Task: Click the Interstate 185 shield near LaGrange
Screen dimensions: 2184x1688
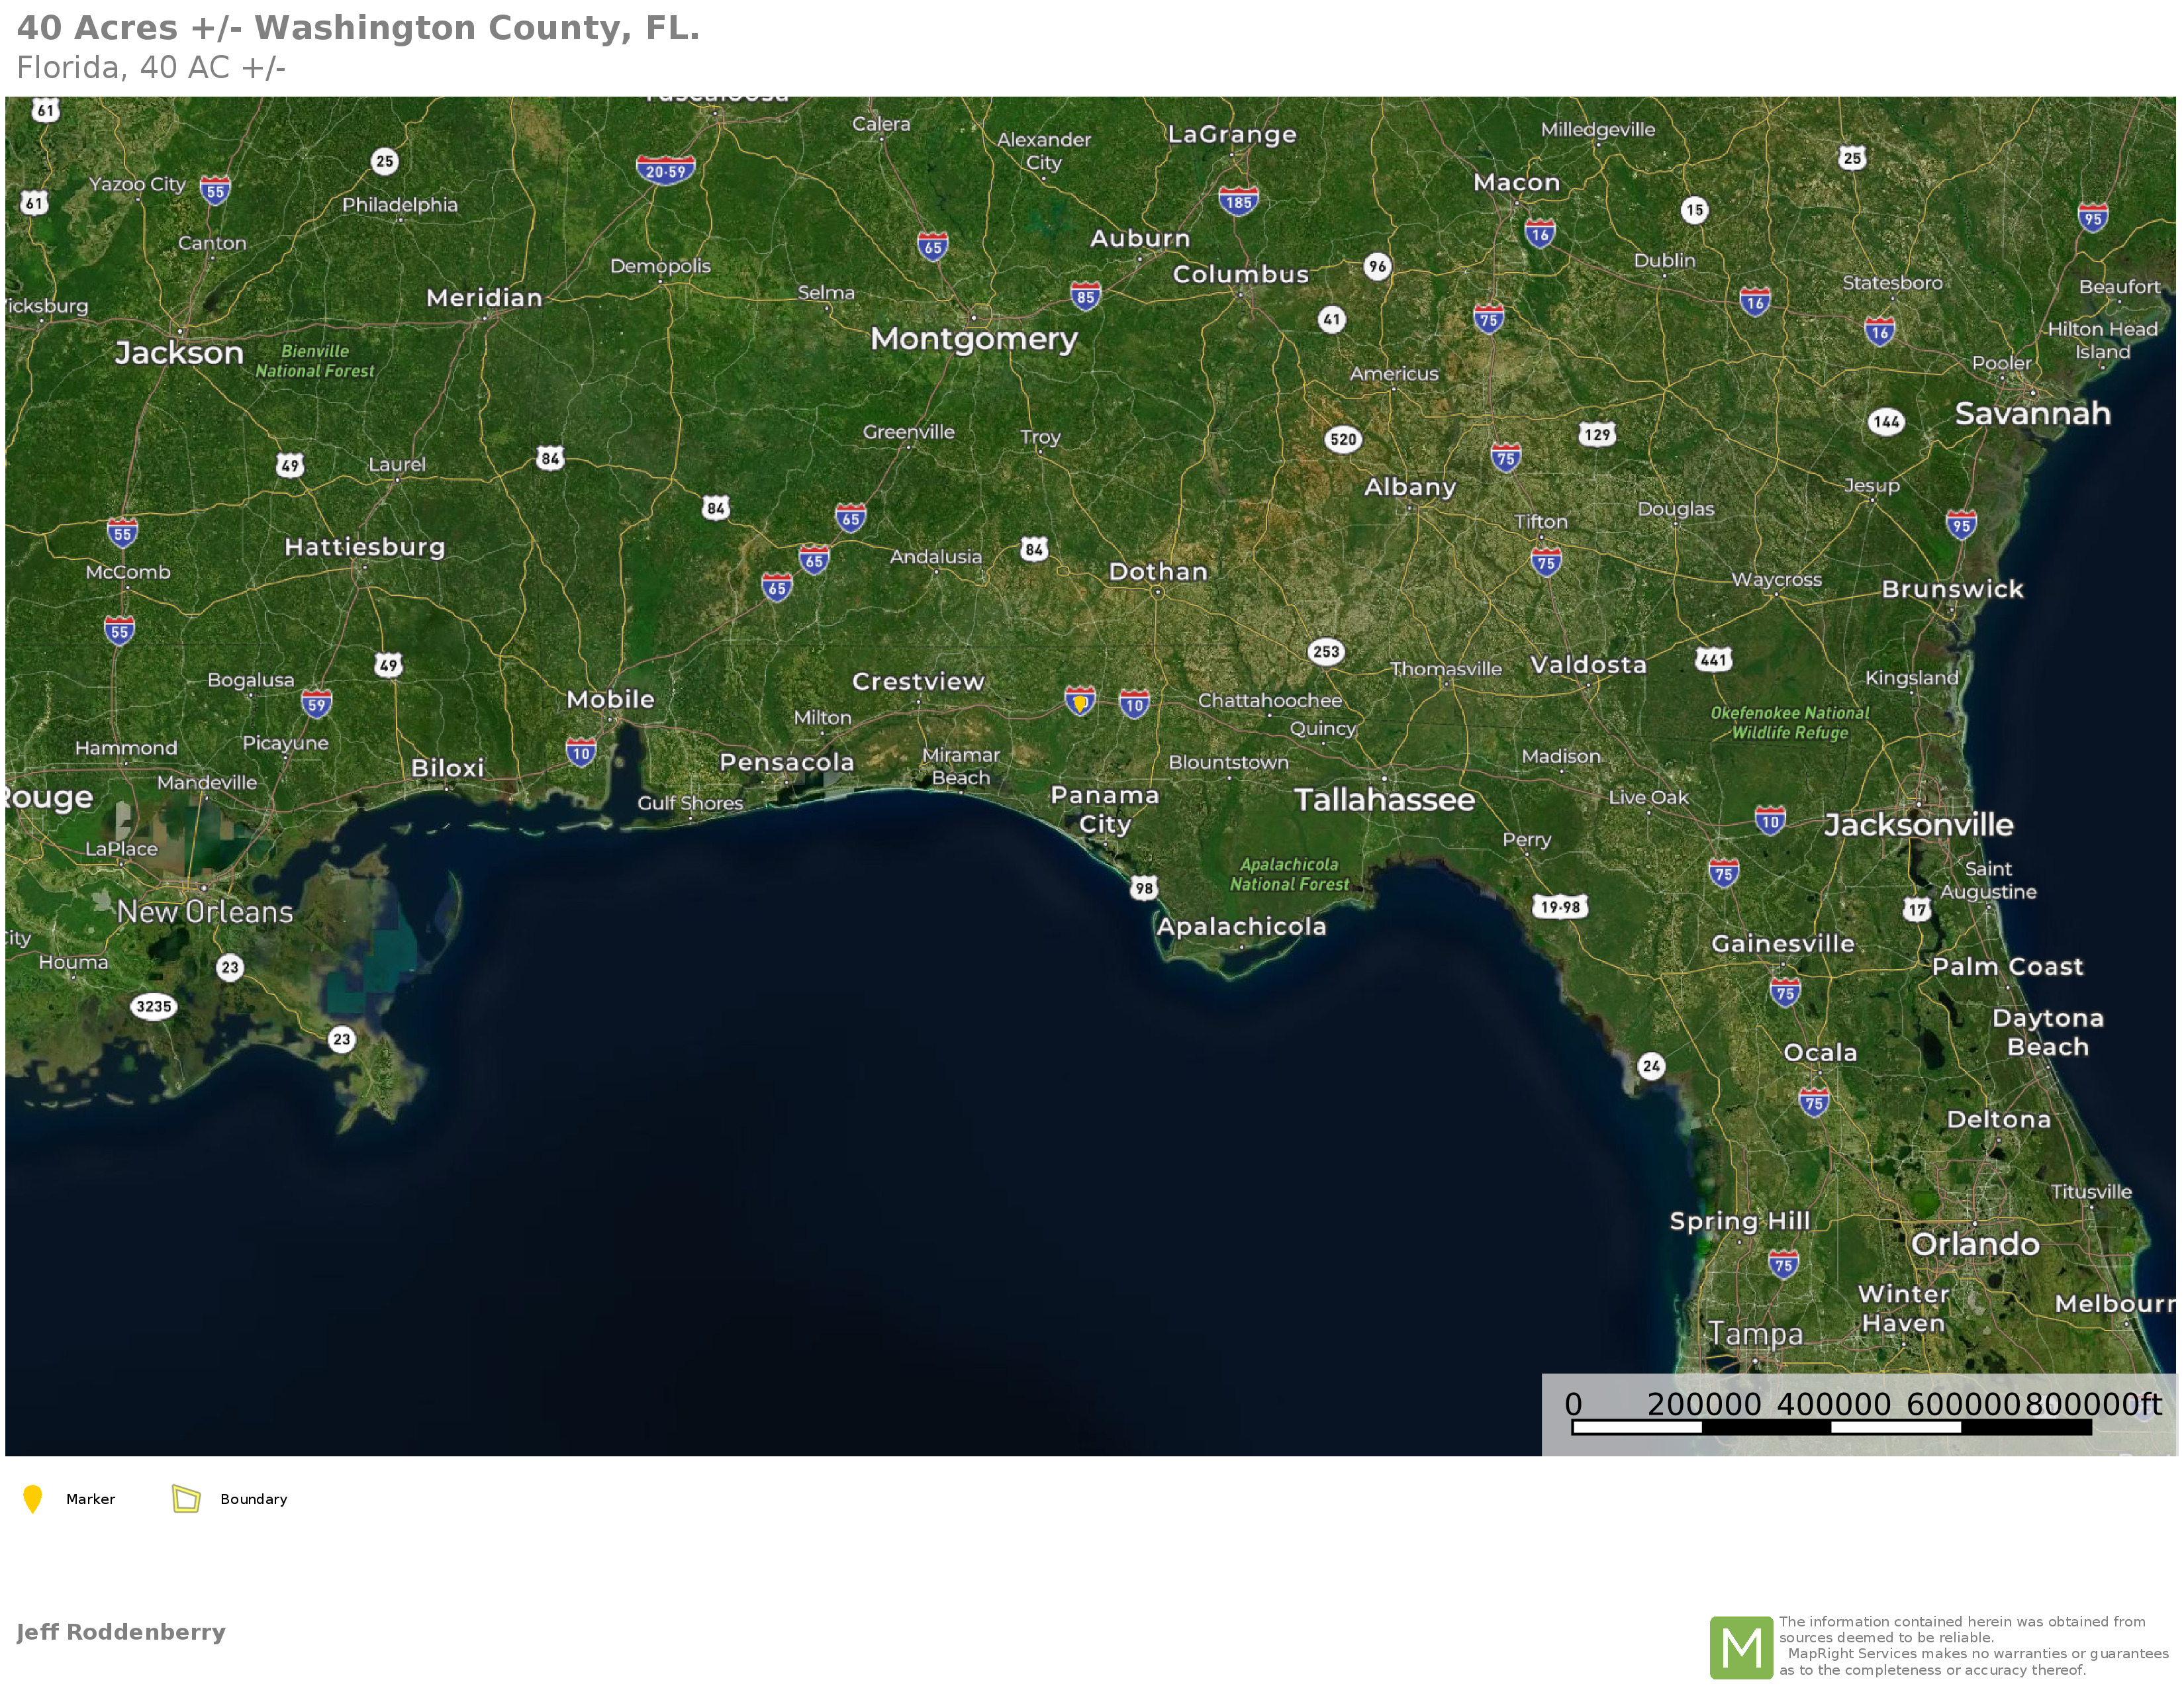Action: point(1238,201)
